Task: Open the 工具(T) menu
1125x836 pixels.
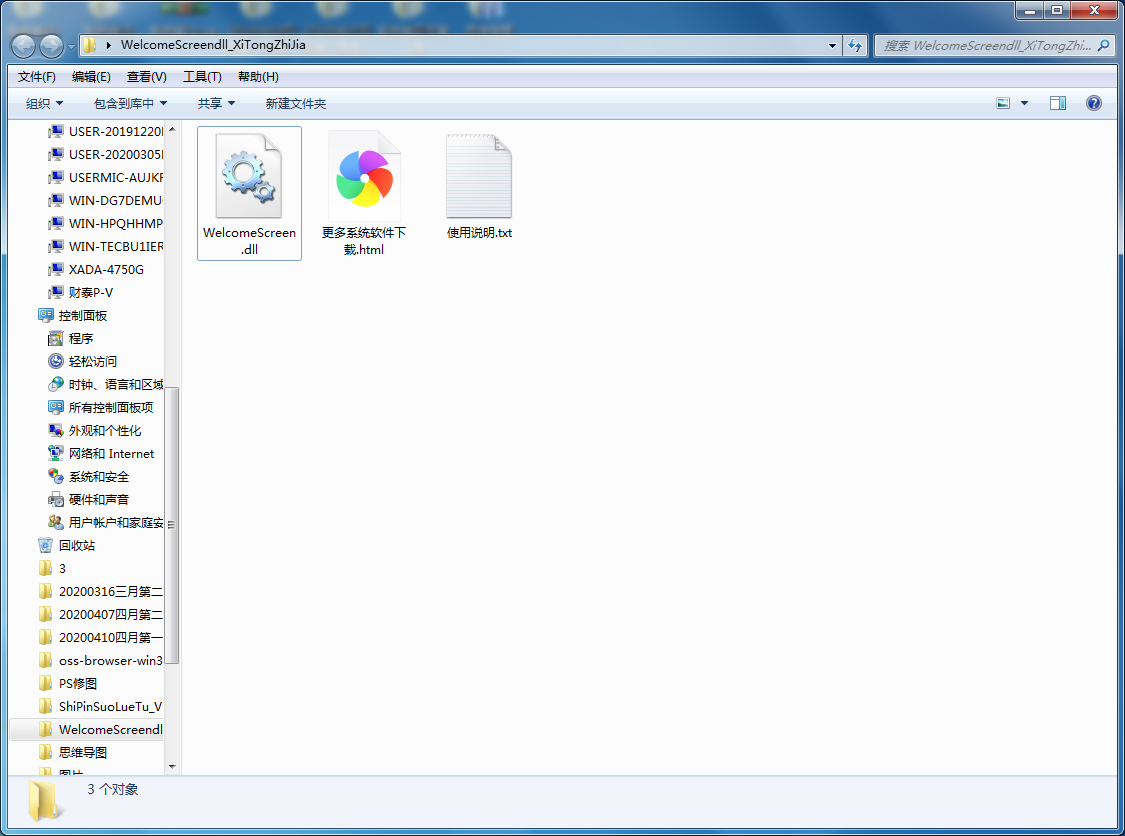Action: click(x=202, y=77)
